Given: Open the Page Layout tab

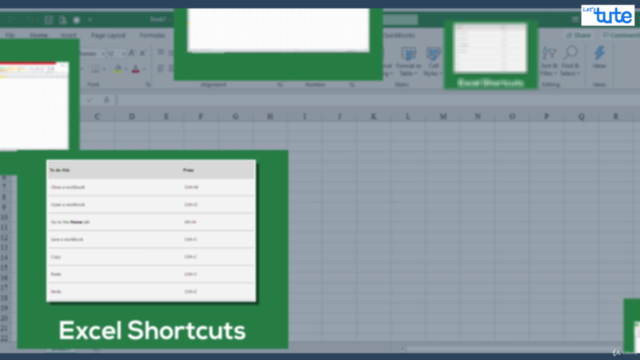Looking at the screenshot, I should pos(108,36).
